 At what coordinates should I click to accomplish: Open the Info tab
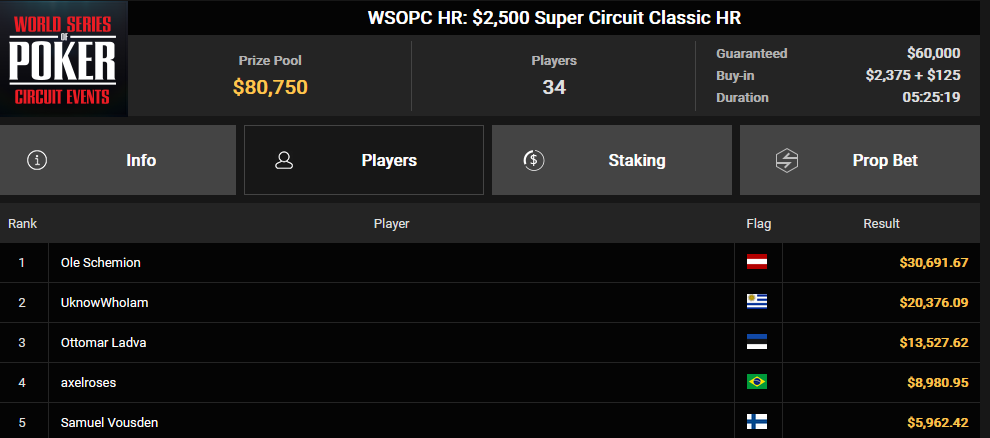[118, 160]
